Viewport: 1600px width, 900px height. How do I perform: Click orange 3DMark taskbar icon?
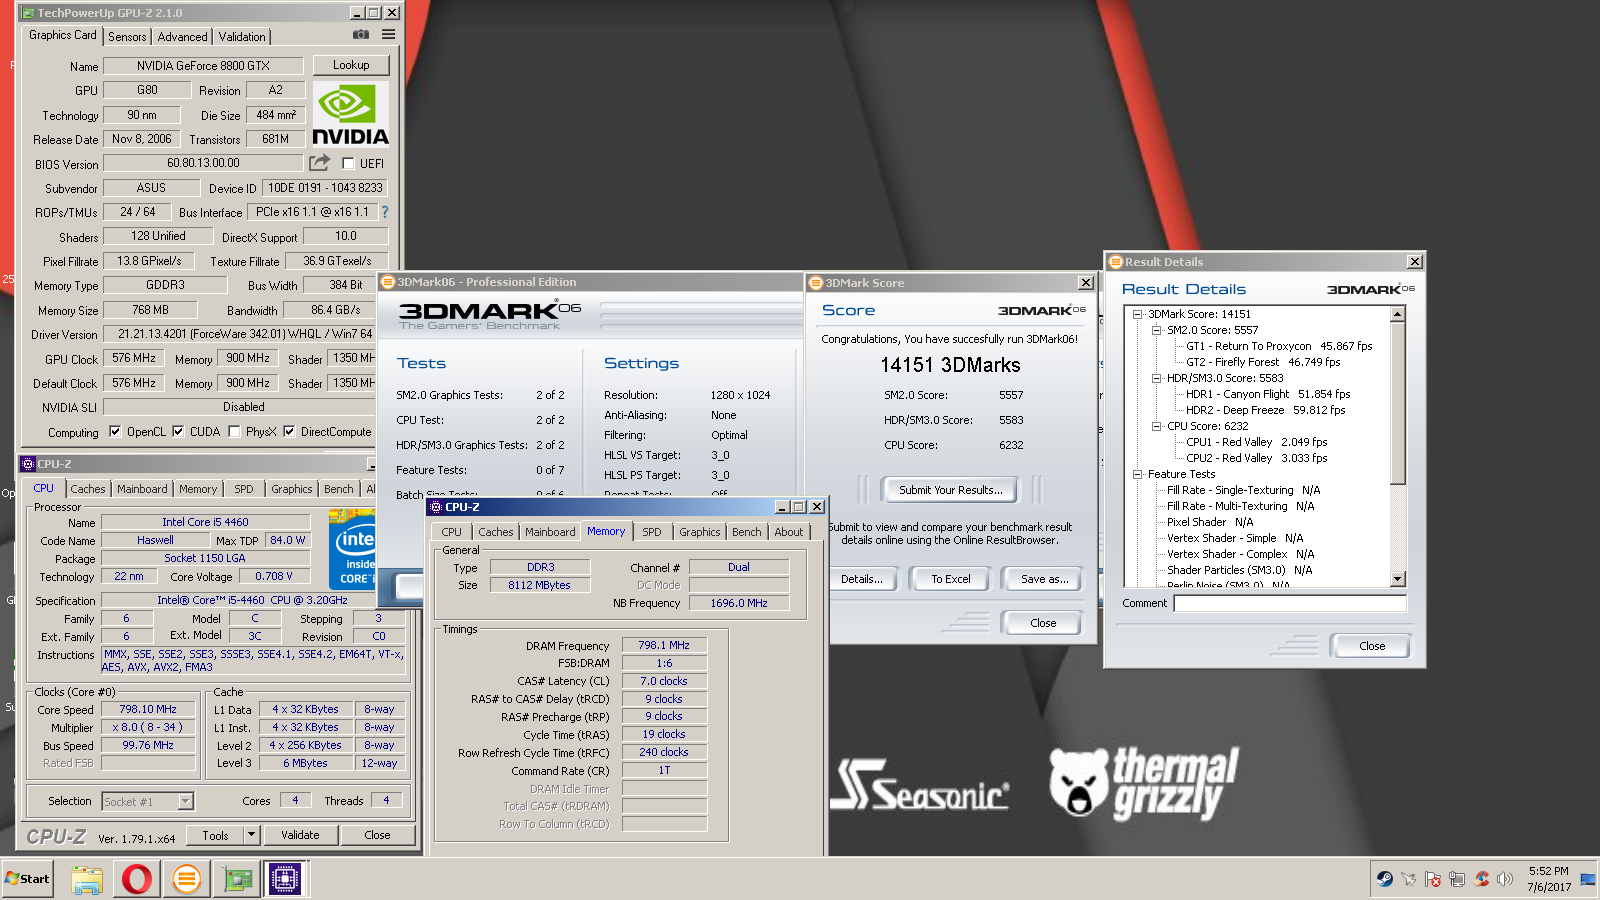pos(186,879)
